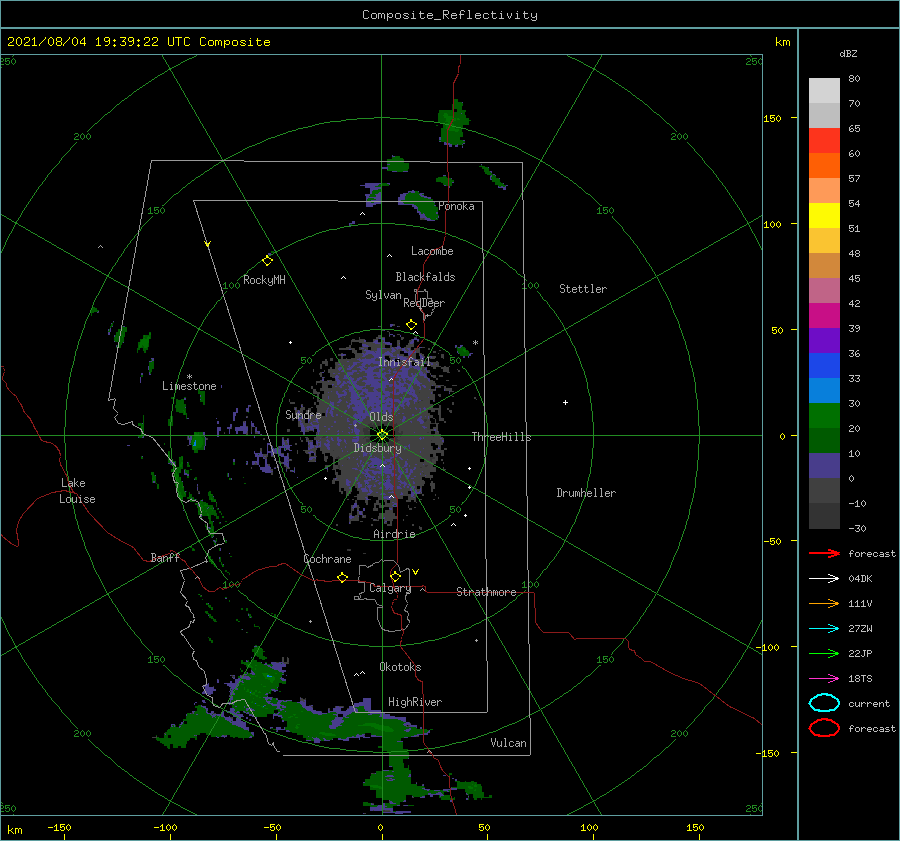
Task: Click the Ponoka town label
Action: click(x=456, y=206)
